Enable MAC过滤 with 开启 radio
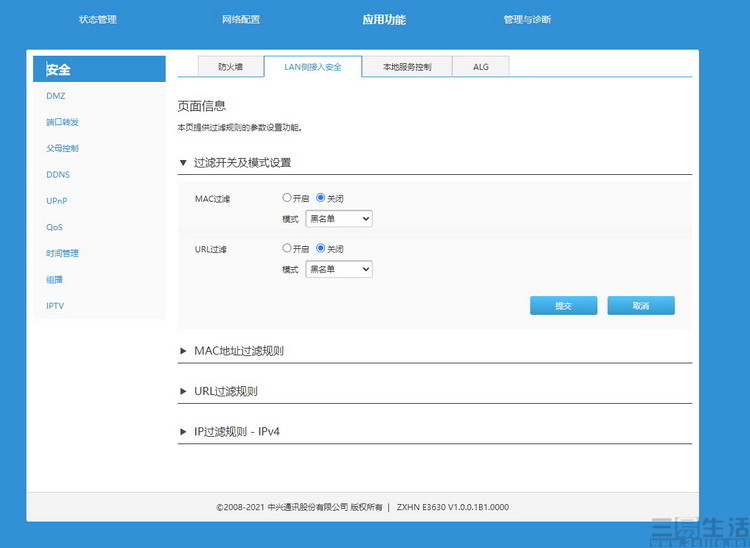750x548 pixels. (287, 198)
